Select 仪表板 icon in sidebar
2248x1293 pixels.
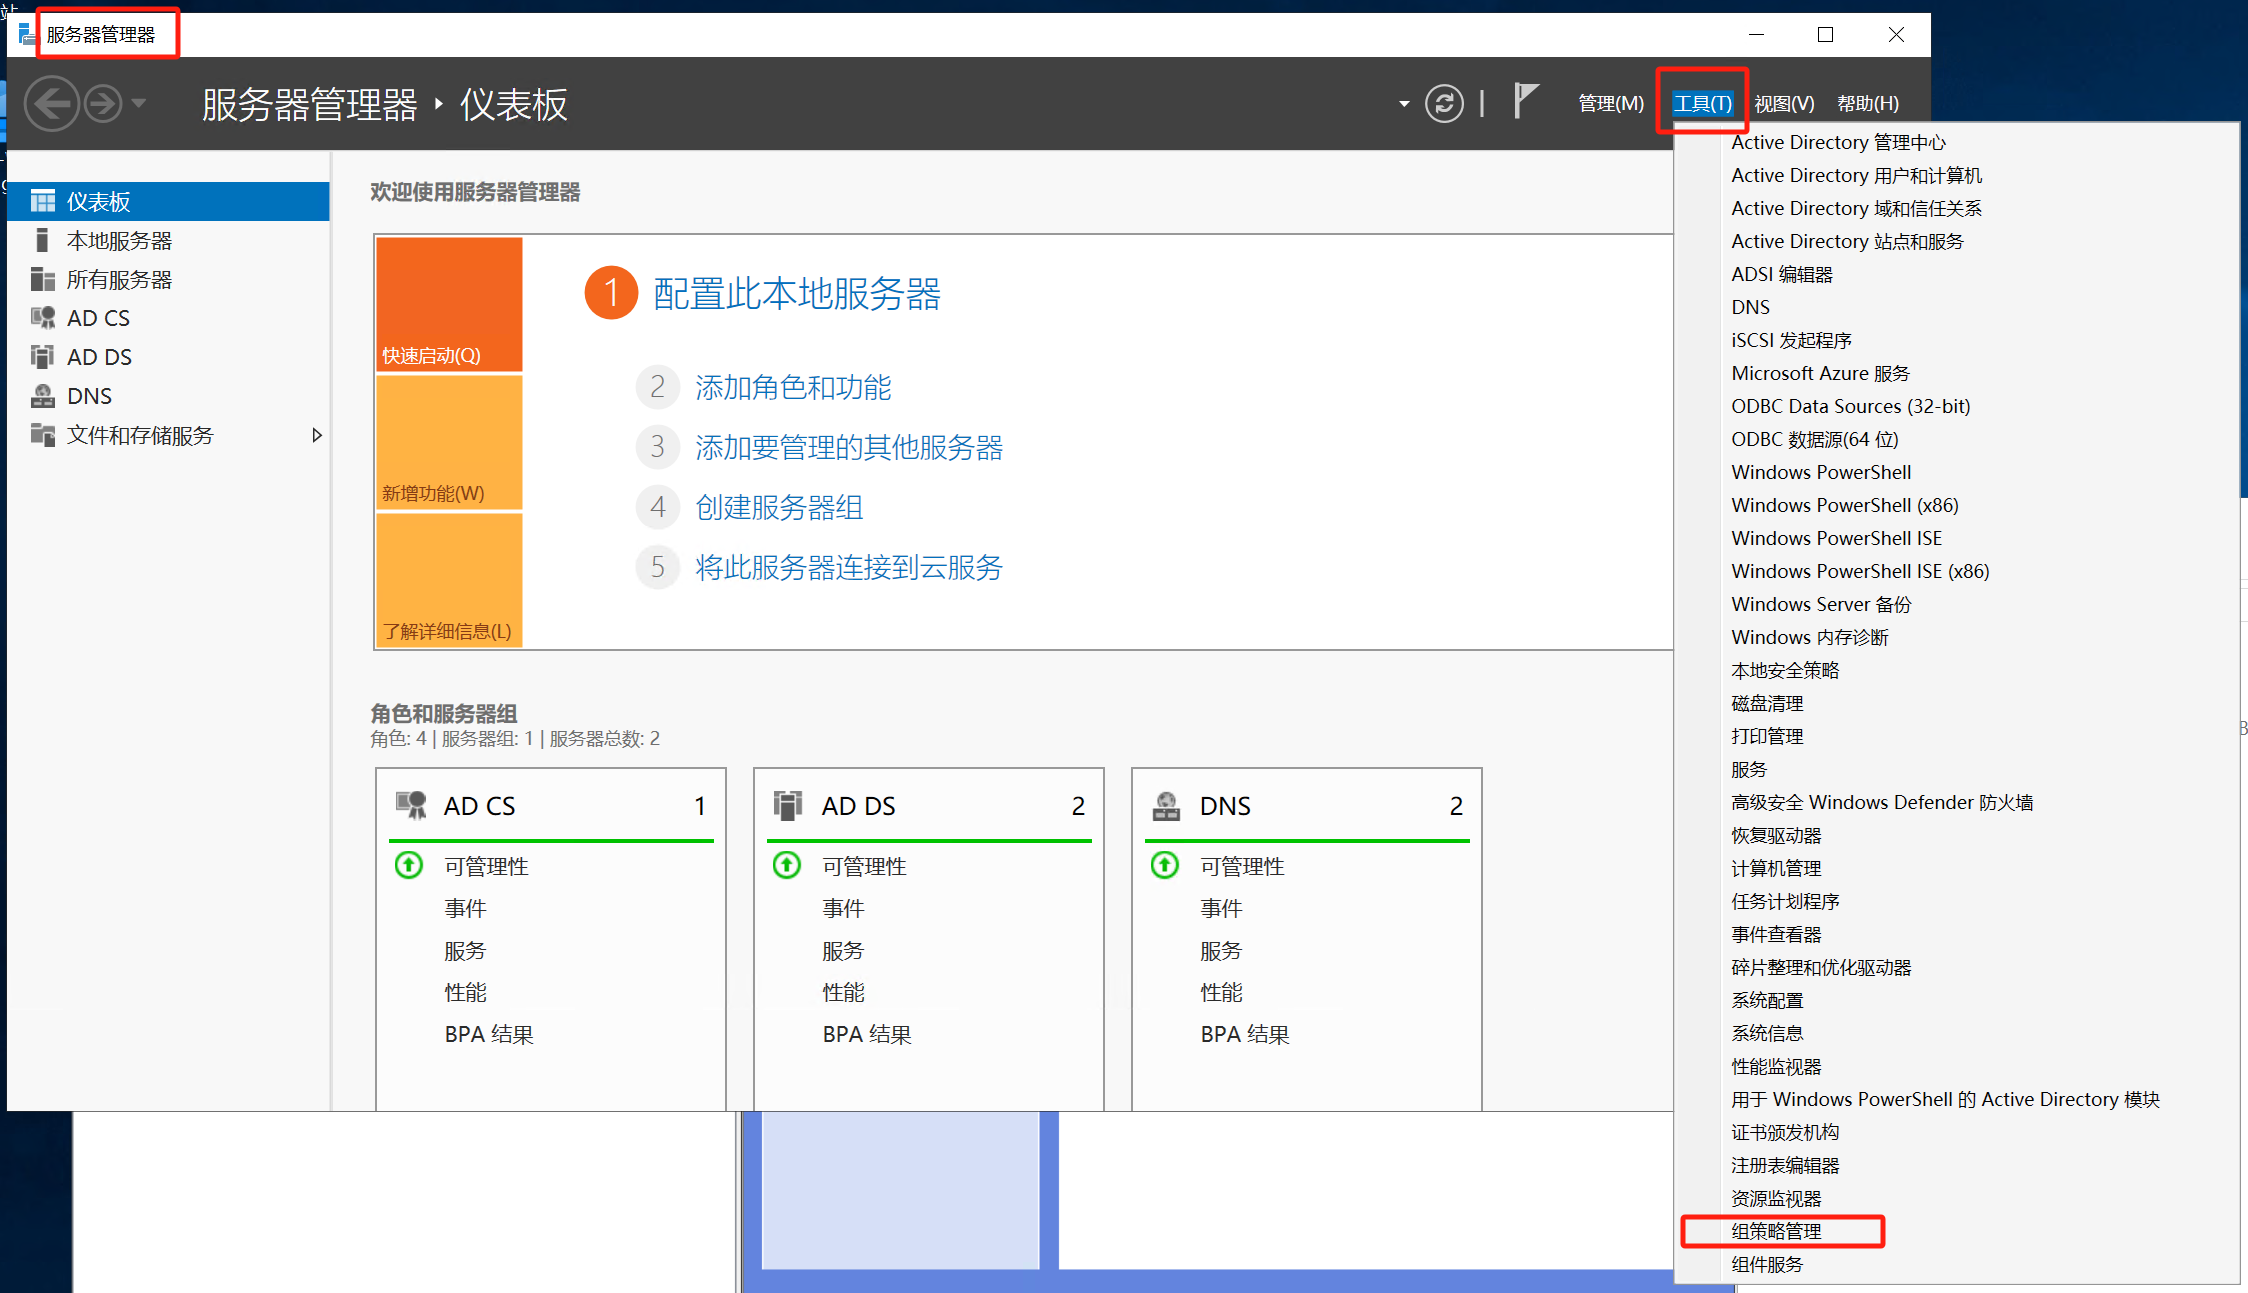(x=43, y=201)
